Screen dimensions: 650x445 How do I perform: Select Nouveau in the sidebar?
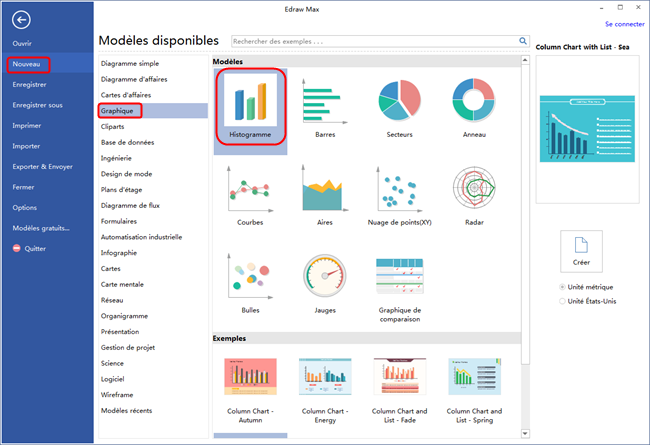(x=27, y=64)
